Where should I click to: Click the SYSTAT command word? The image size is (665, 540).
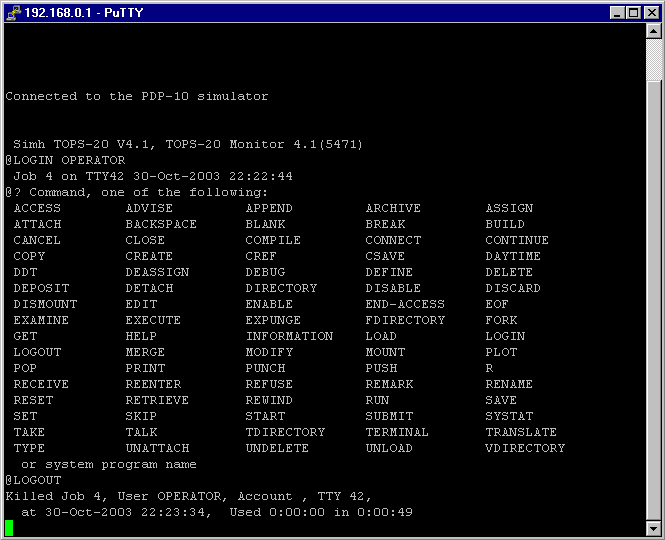click(x=509, y=416)
